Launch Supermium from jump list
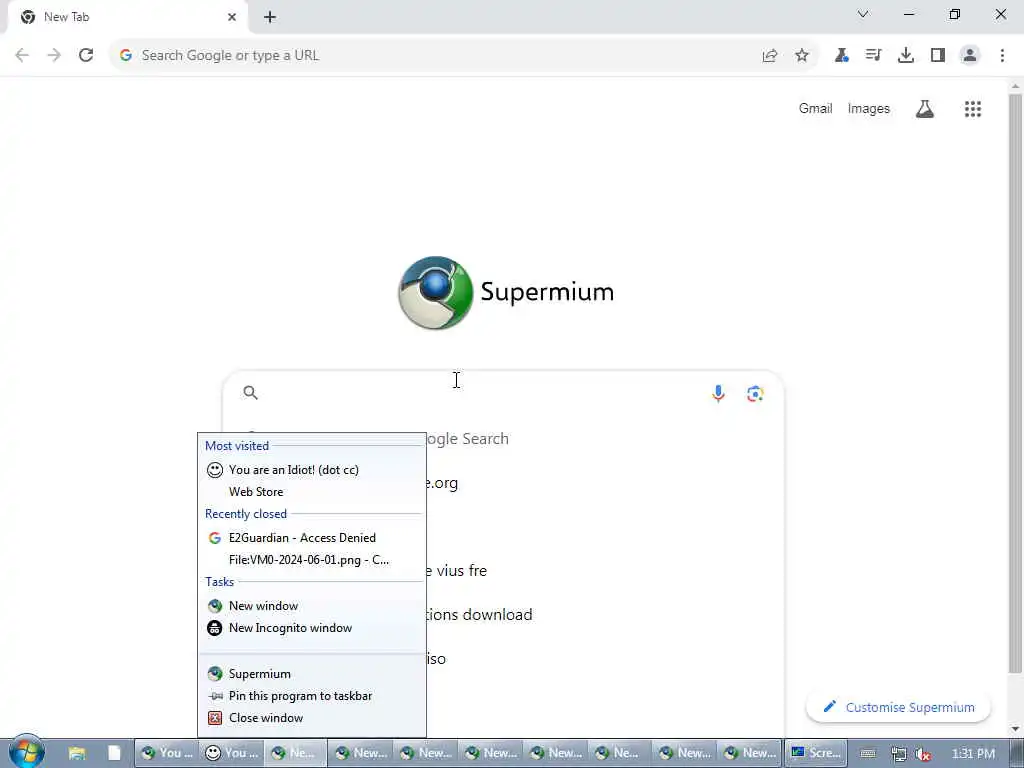This screenshot has height=768, width=1024. (312, 673)
